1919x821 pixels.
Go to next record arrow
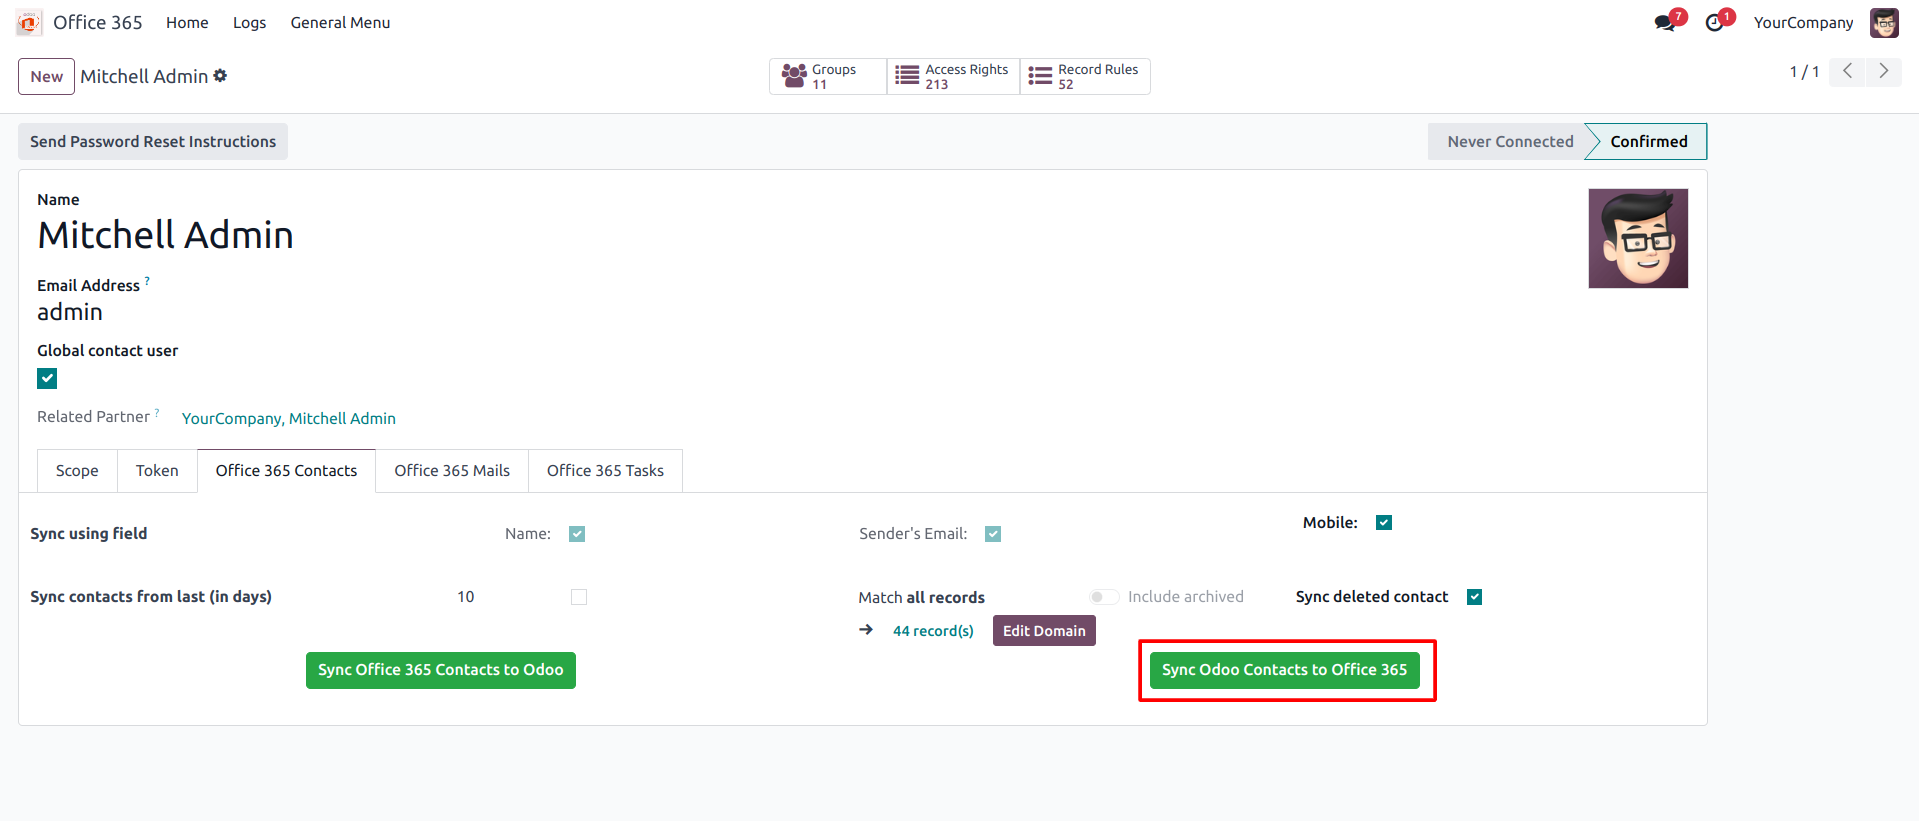1884,71
